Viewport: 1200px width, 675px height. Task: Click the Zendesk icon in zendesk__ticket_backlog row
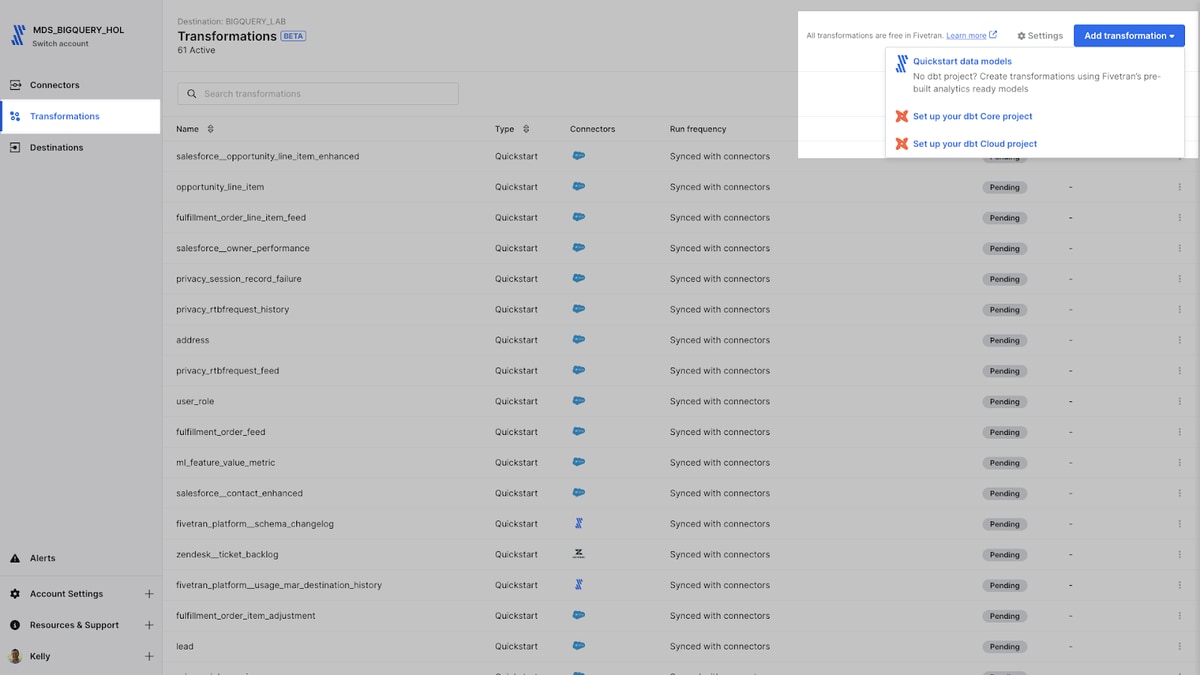tap(578, 554)
